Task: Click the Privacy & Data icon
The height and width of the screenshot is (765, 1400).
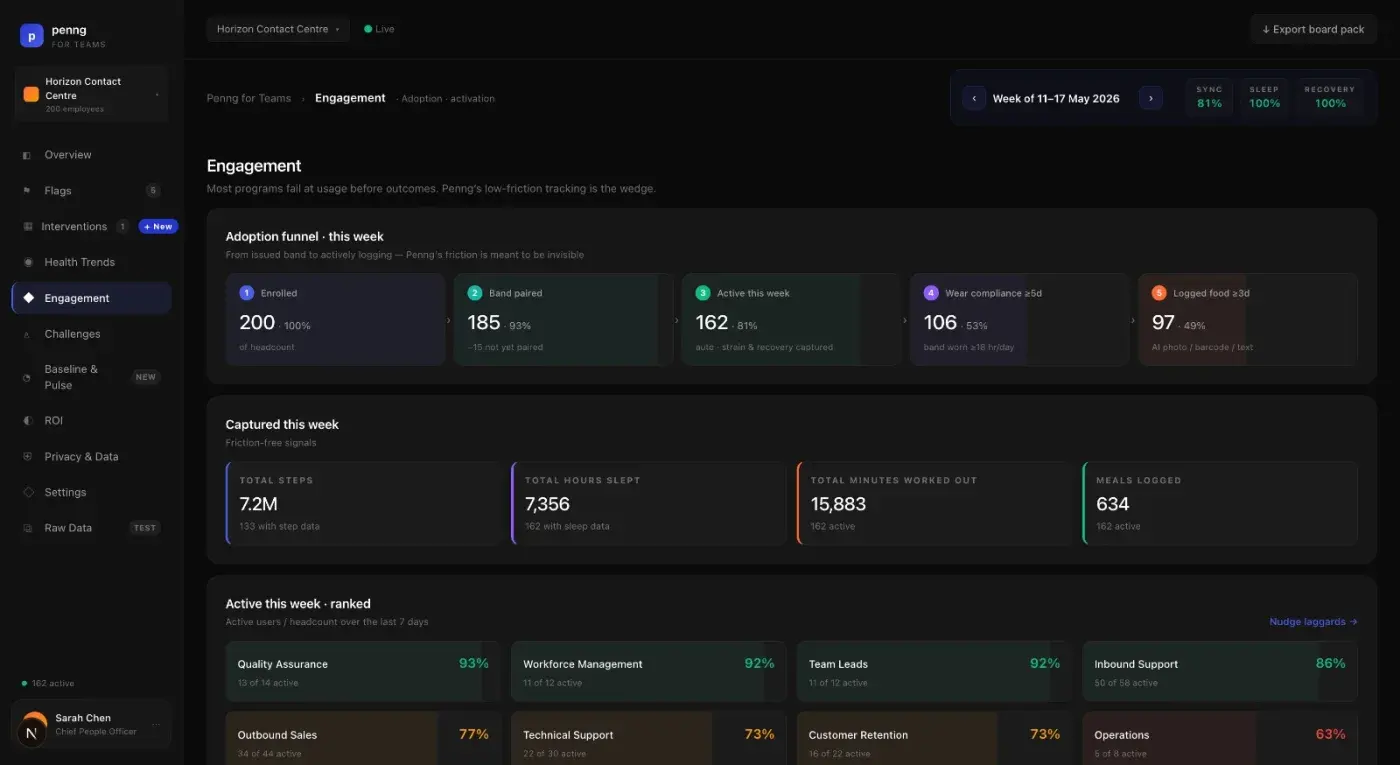Action: 27,456
